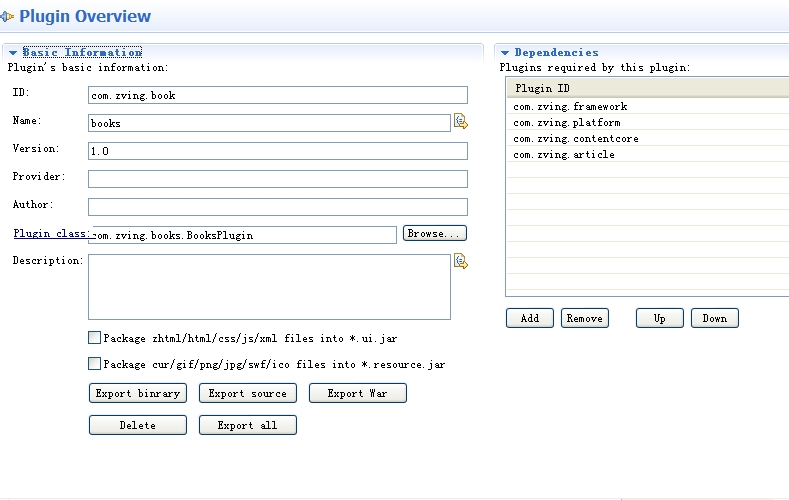
Task: Collapse the Basic Information section
Action: pos(13,53)
